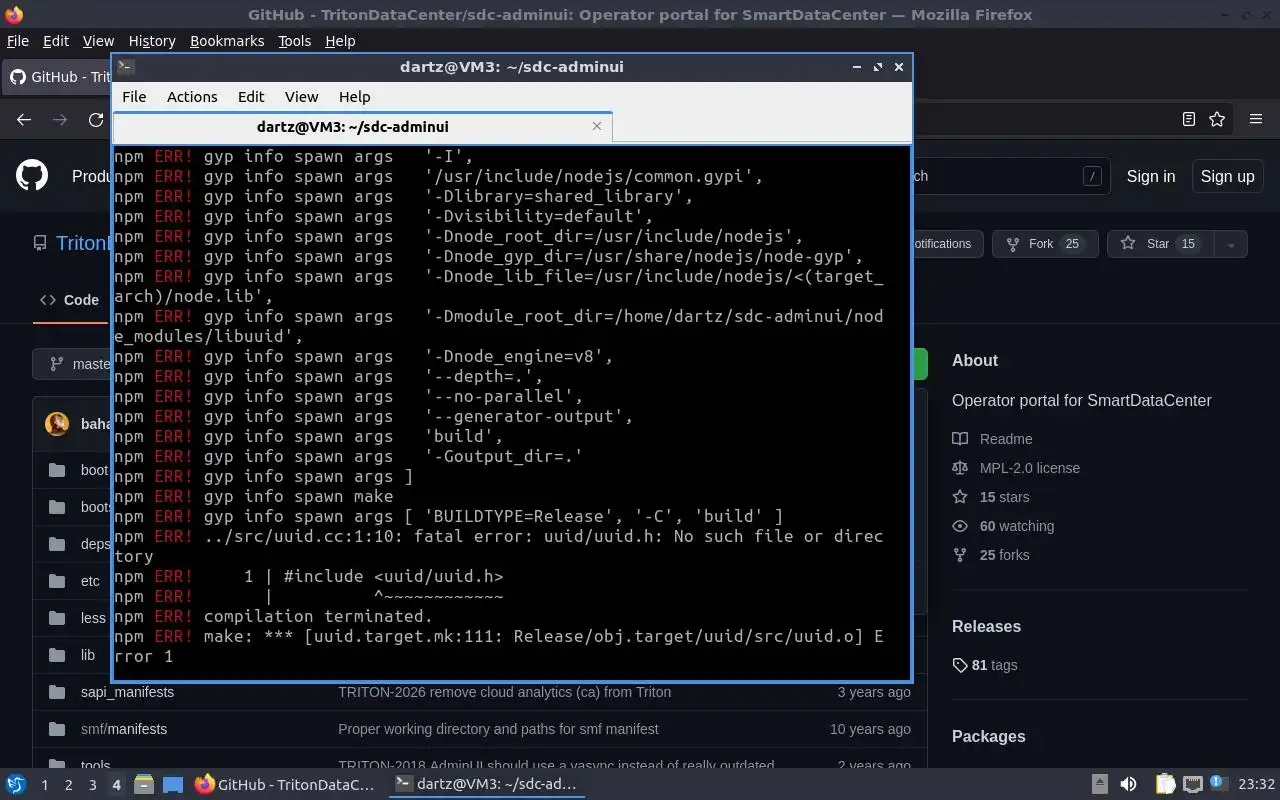Open Packages heading link
Image resolution: width=1280 pixels, height=800 pixels.
988,737
